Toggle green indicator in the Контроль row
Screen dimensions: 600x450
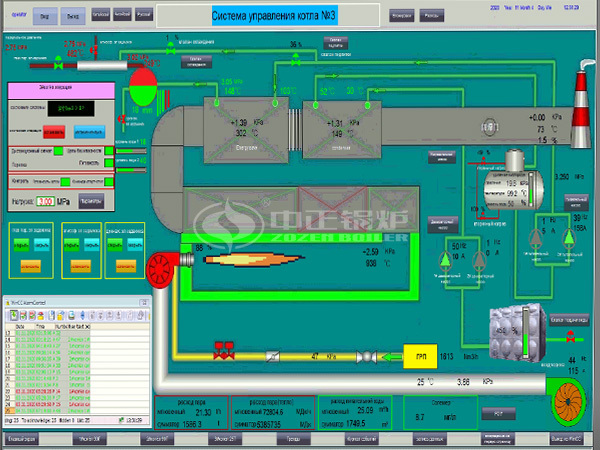66,181
